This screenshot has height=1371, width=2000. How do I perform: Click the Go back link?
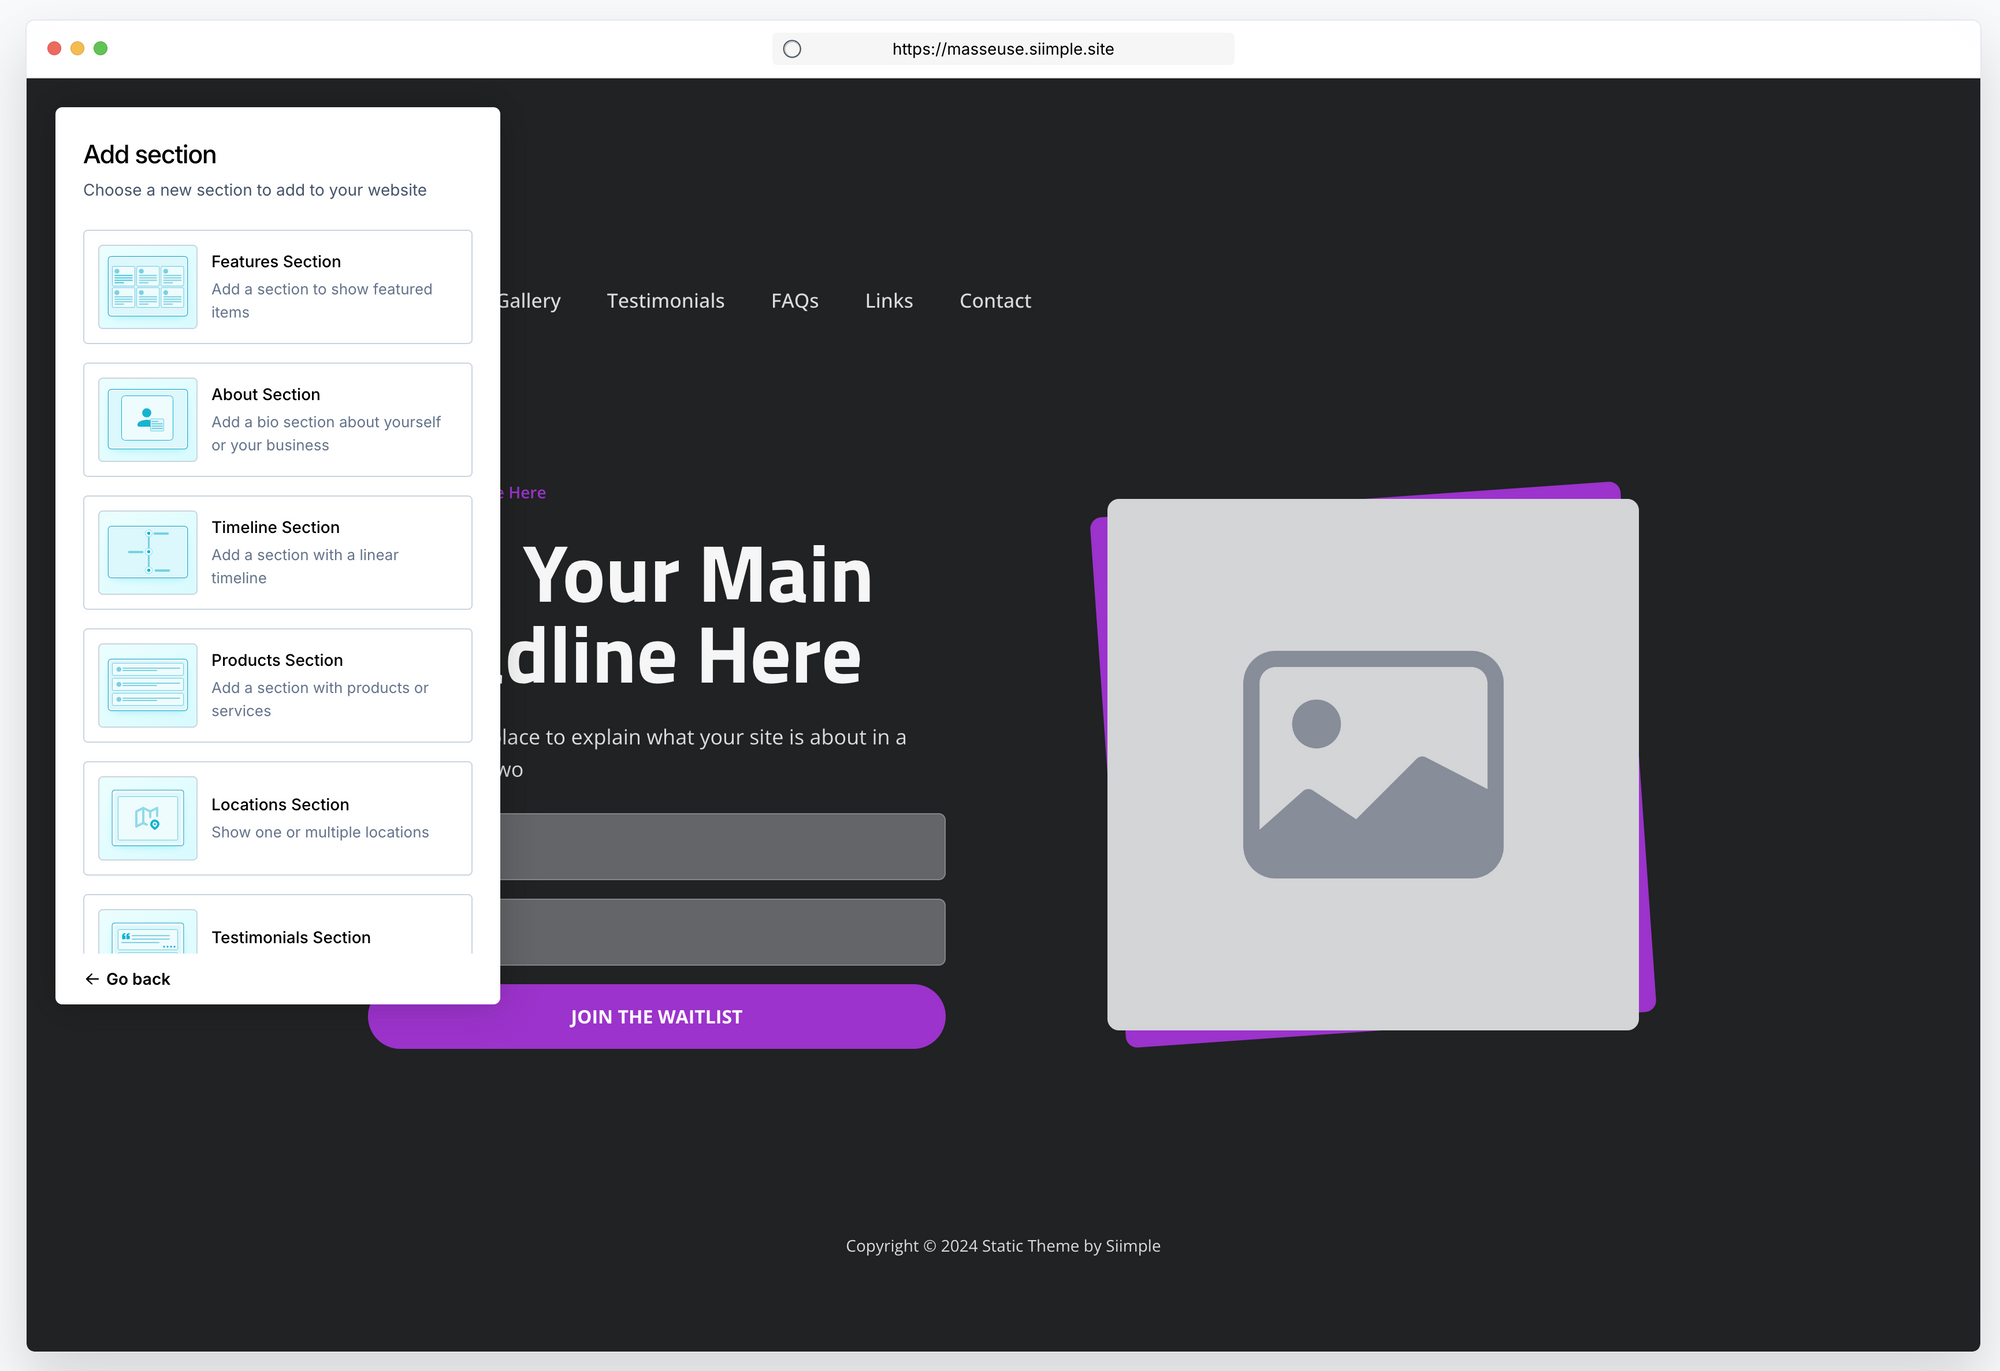128,977
